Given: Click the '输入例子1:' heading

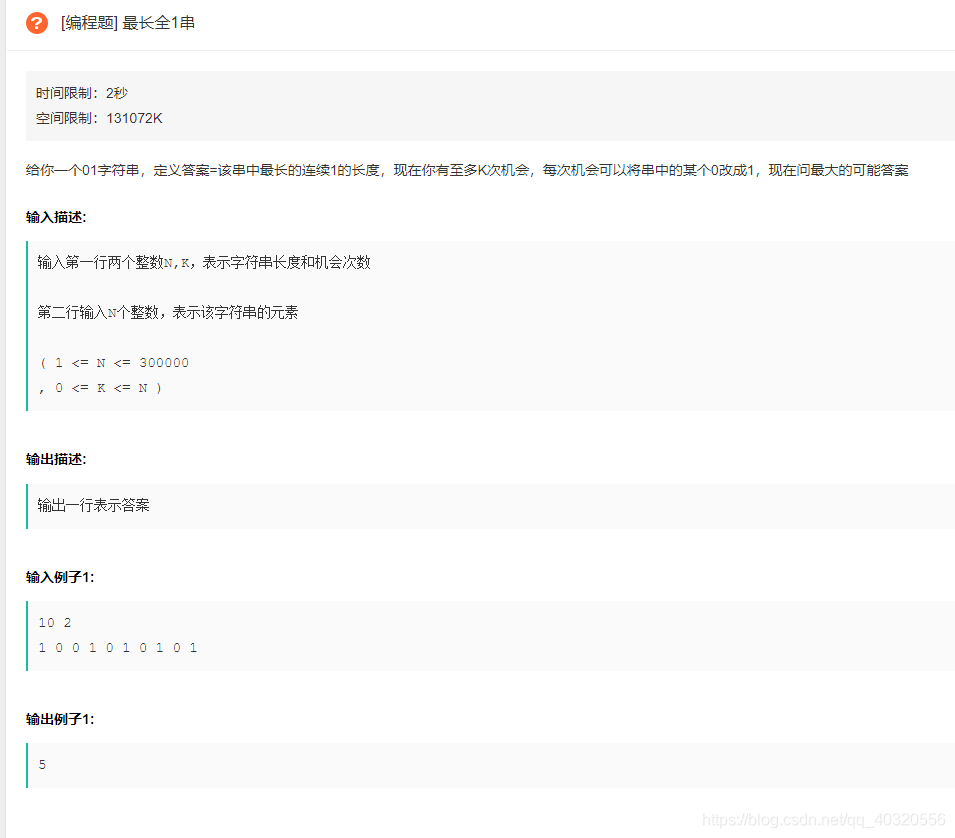Looking at the screenshot, I should (x=60, y=577).
